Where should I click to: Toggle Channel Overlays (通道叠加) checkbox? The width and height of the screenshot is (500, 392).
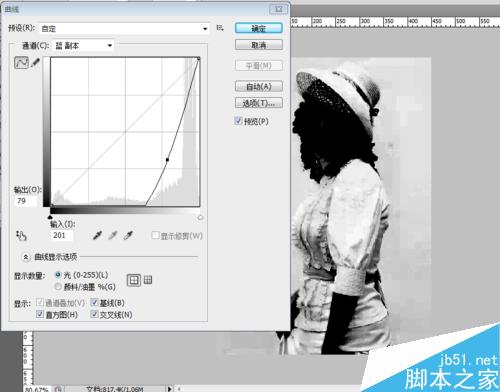click(40, 302)
